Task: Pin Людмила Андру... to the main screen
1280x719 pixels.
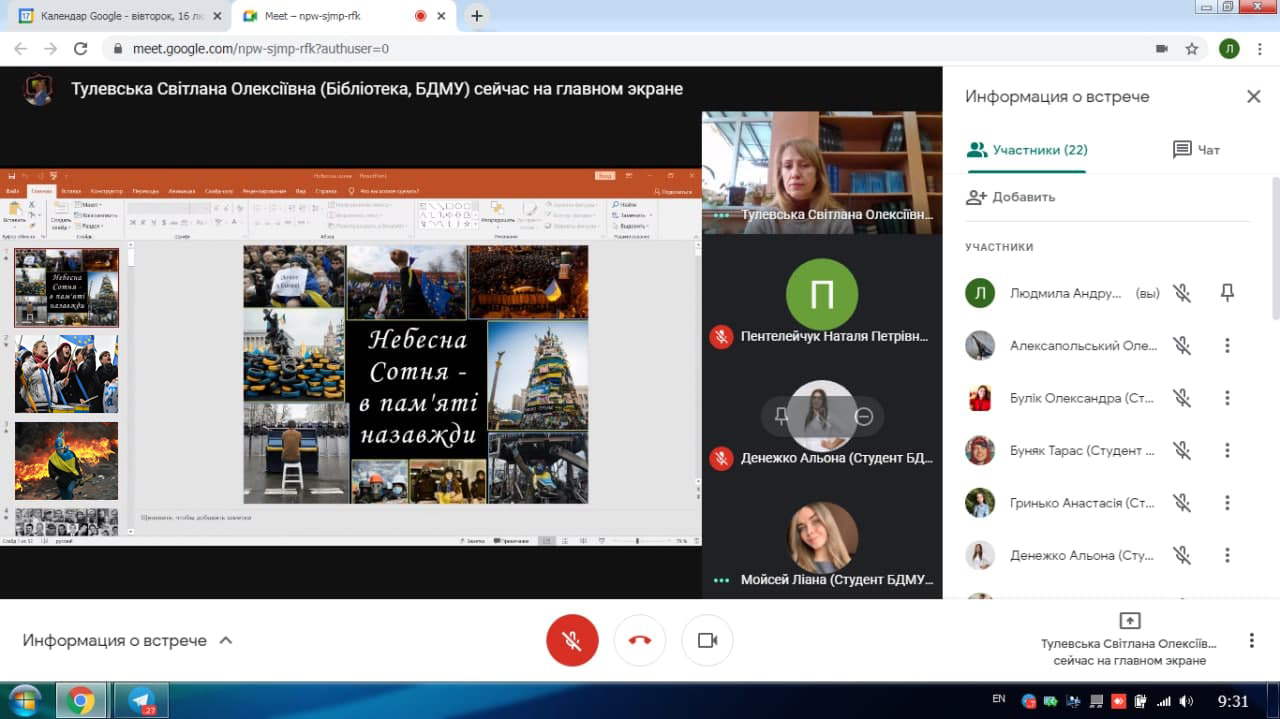Action: pos(1227,293)
